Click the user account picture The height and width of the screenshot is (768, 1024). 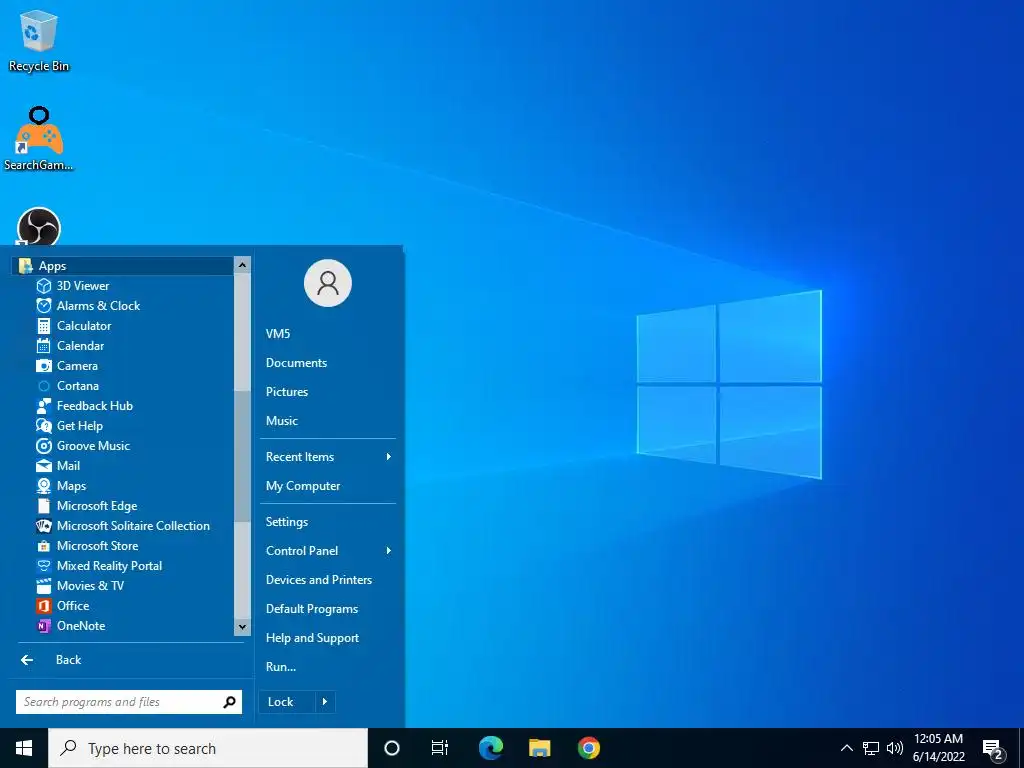click(x=328, y=283)
